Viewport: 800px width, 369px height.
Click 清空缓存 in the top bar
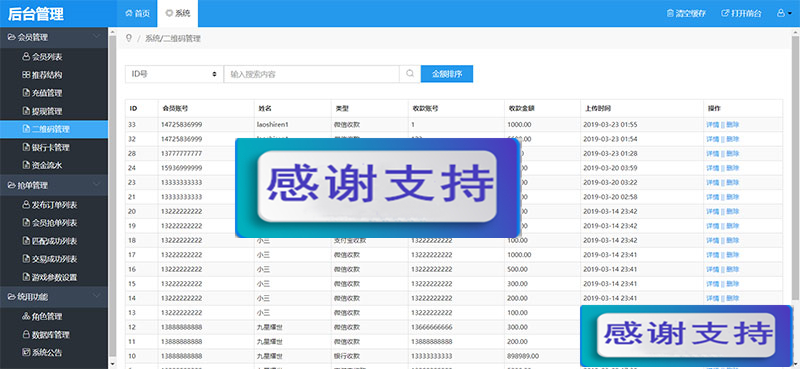686,13
